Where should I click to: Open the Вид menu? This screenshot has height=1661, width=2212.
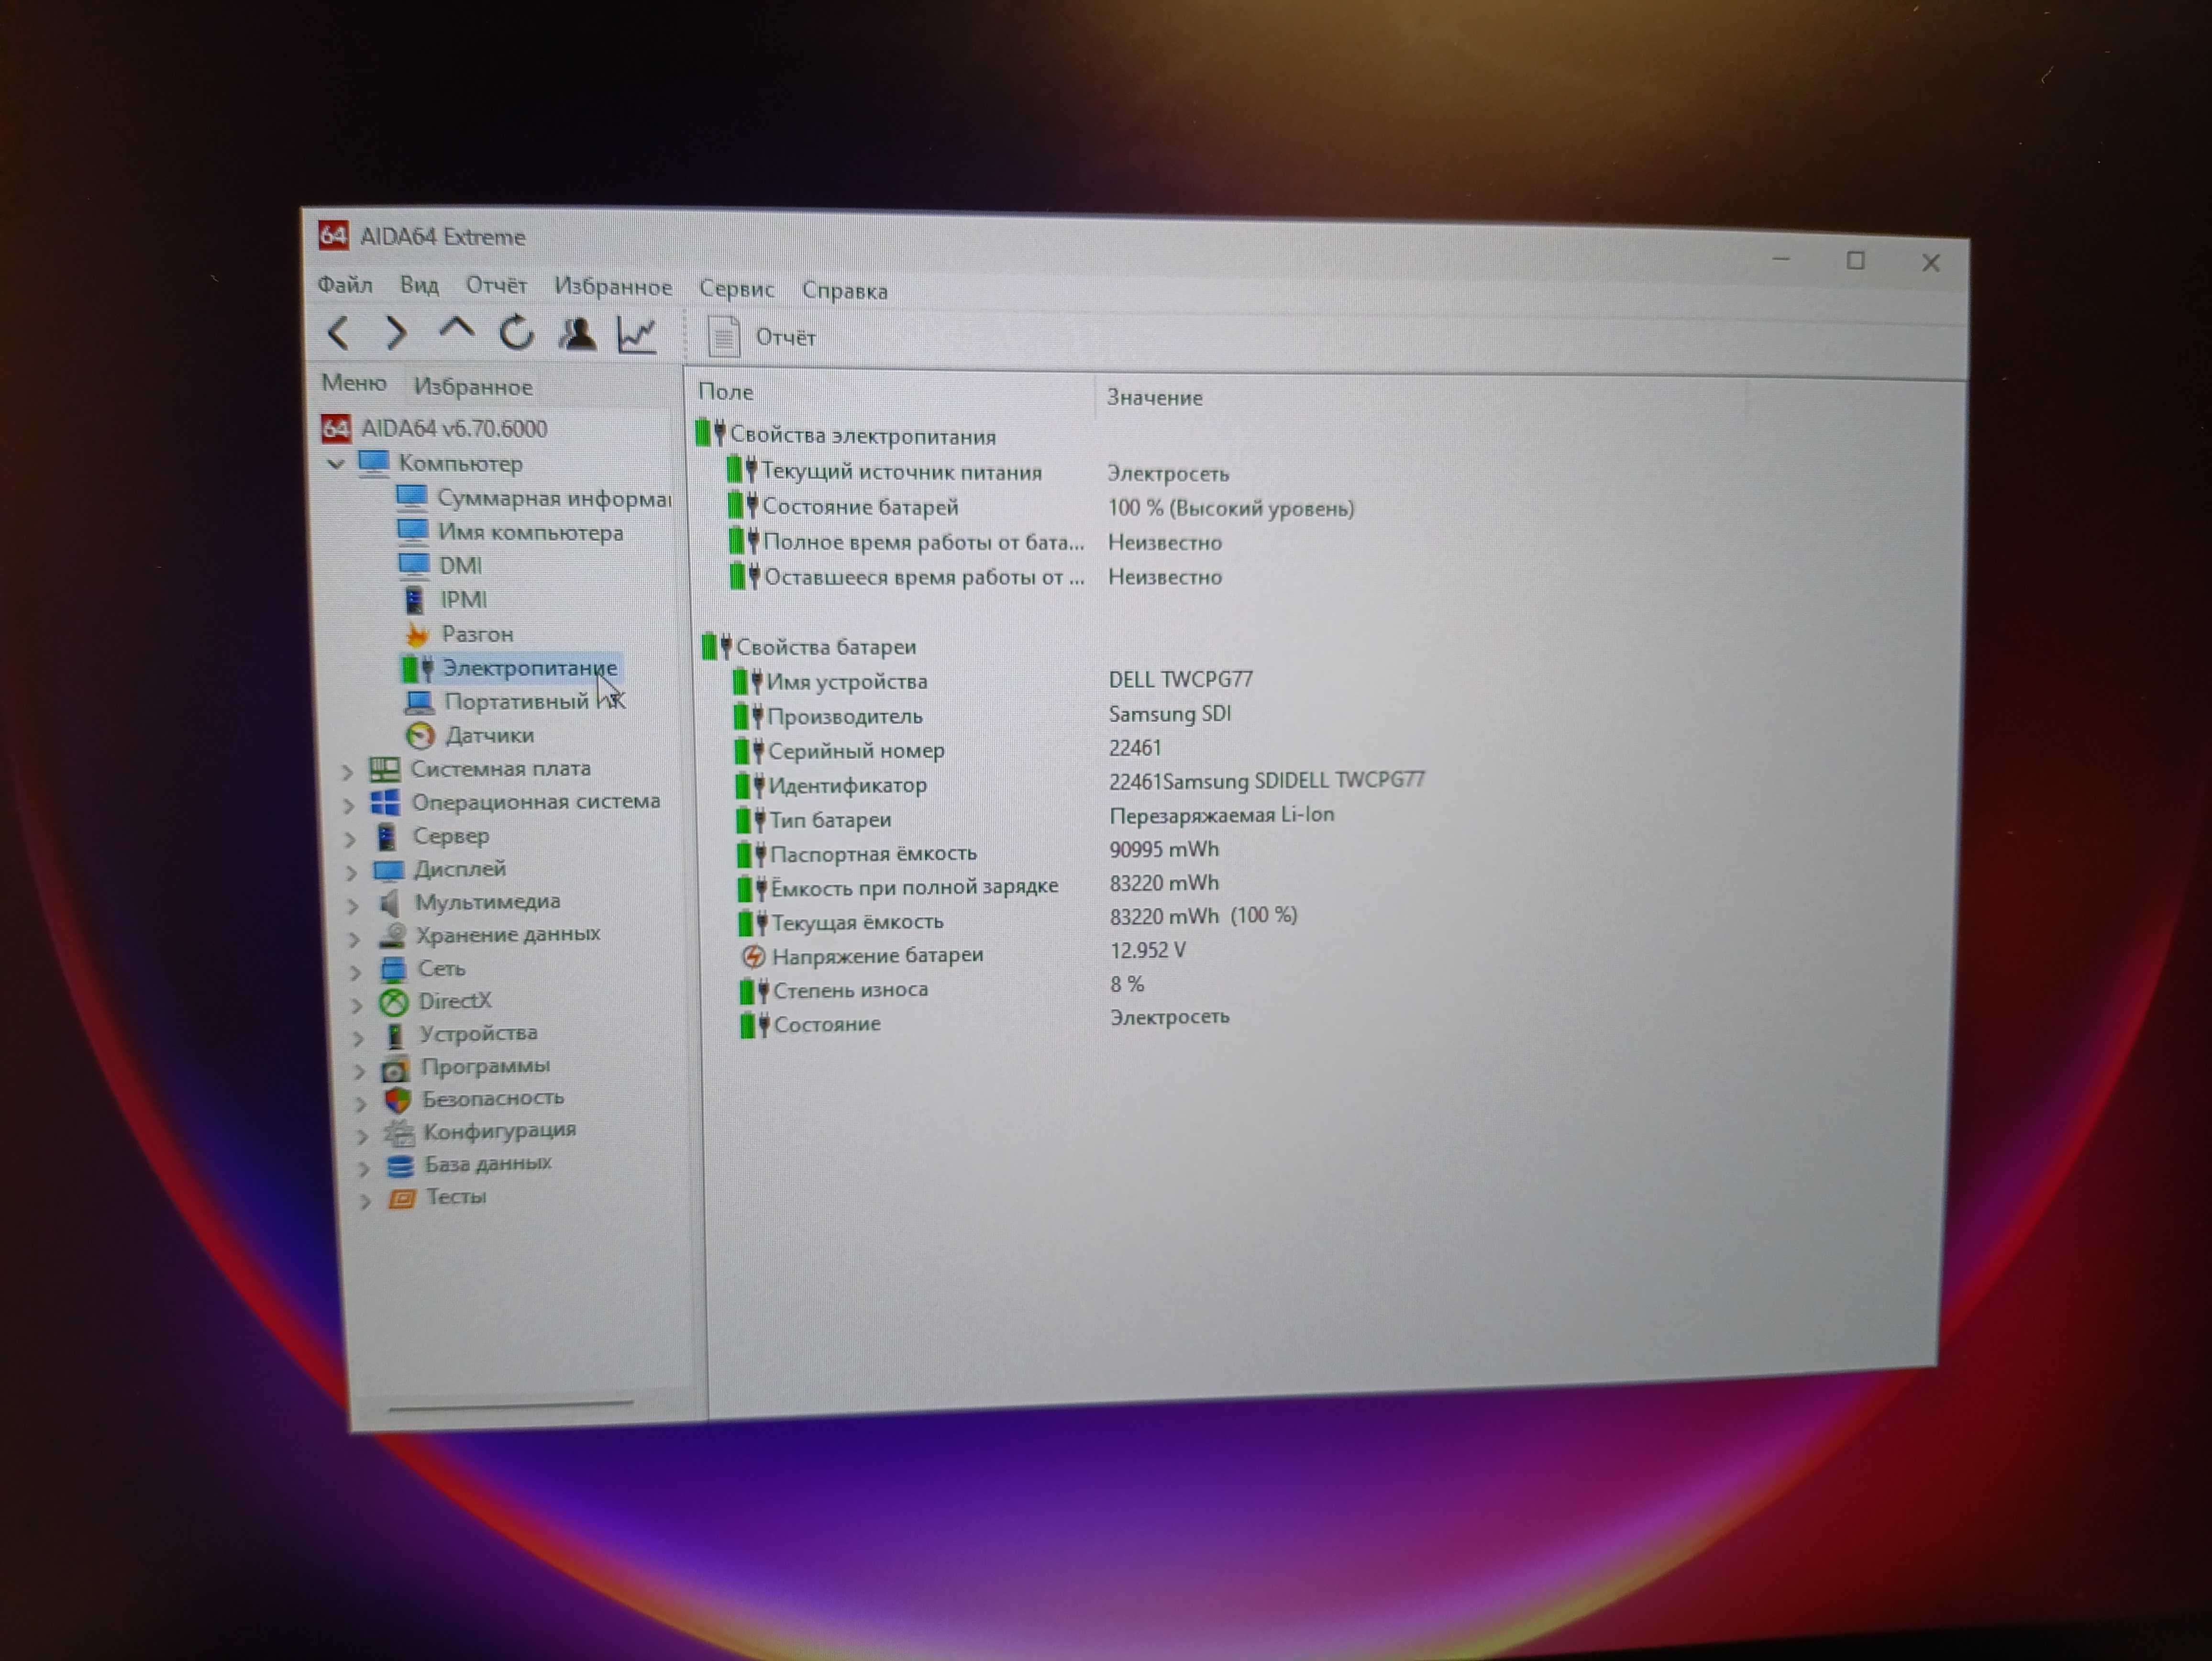tap(419, 286)
